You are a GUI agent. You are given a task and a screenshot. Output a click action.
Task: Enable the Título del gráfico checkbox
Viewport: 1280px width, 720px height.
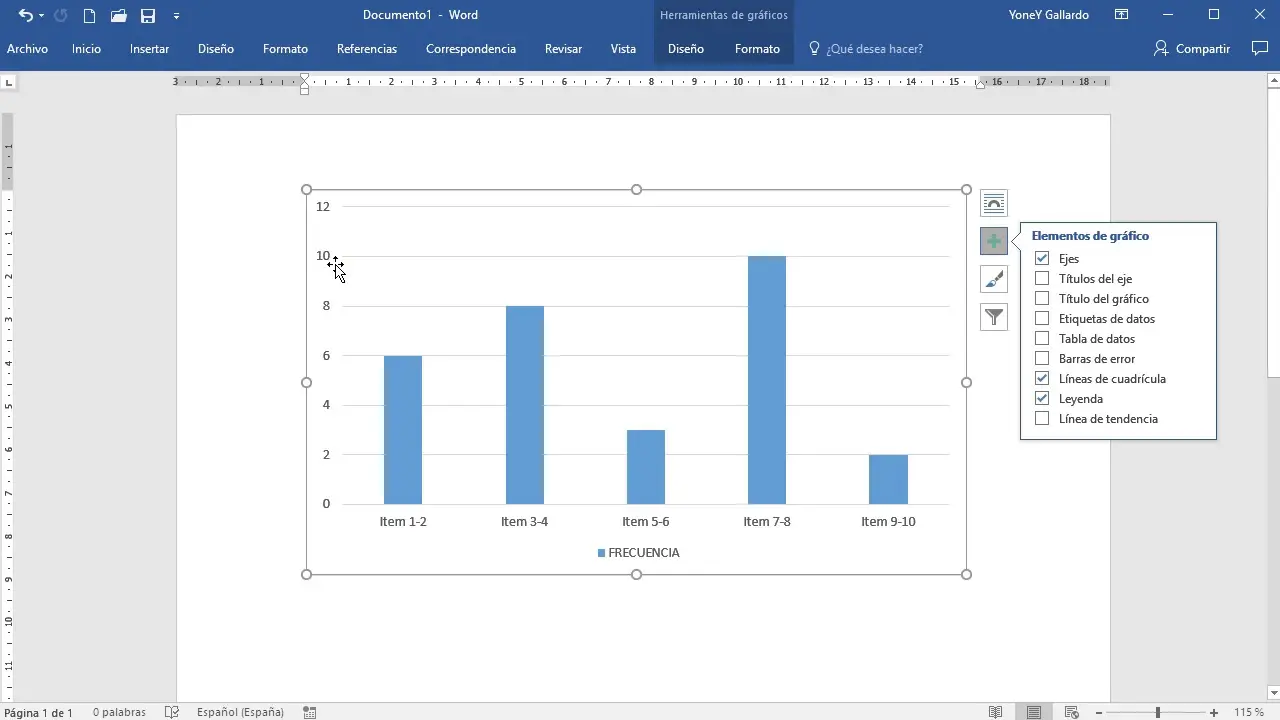click(1042, 299)
